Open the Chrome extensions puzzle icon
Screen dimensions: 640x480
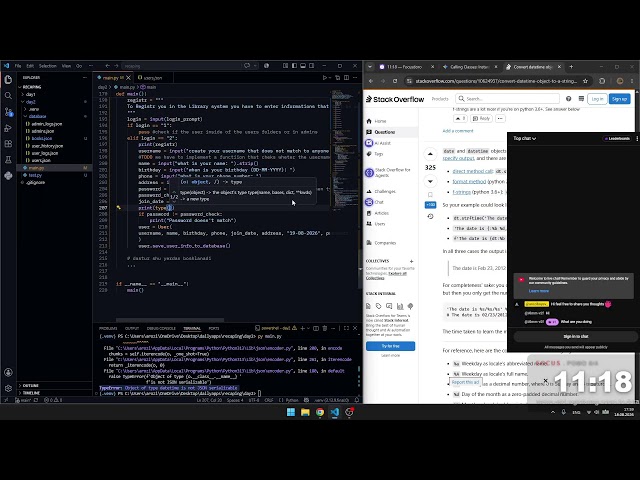point(602,81)
